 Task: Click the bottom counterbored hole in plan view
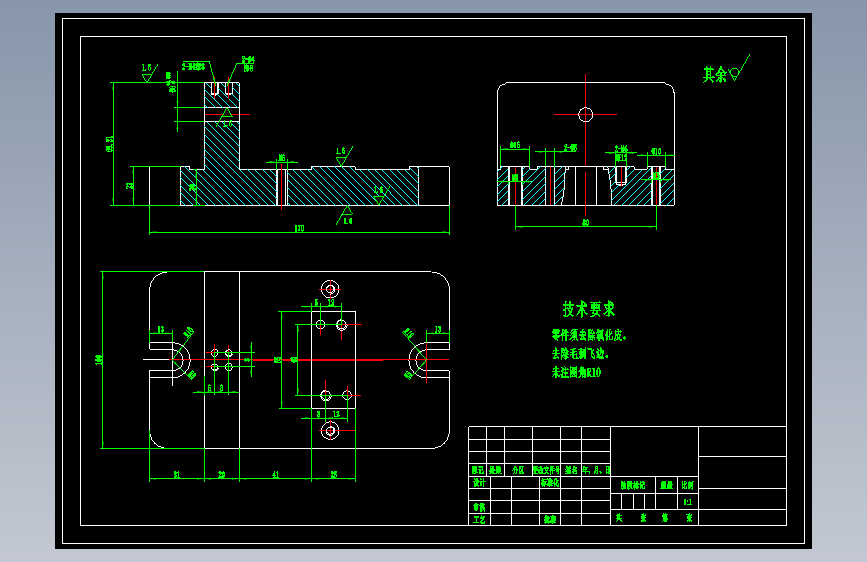point(330,430)
